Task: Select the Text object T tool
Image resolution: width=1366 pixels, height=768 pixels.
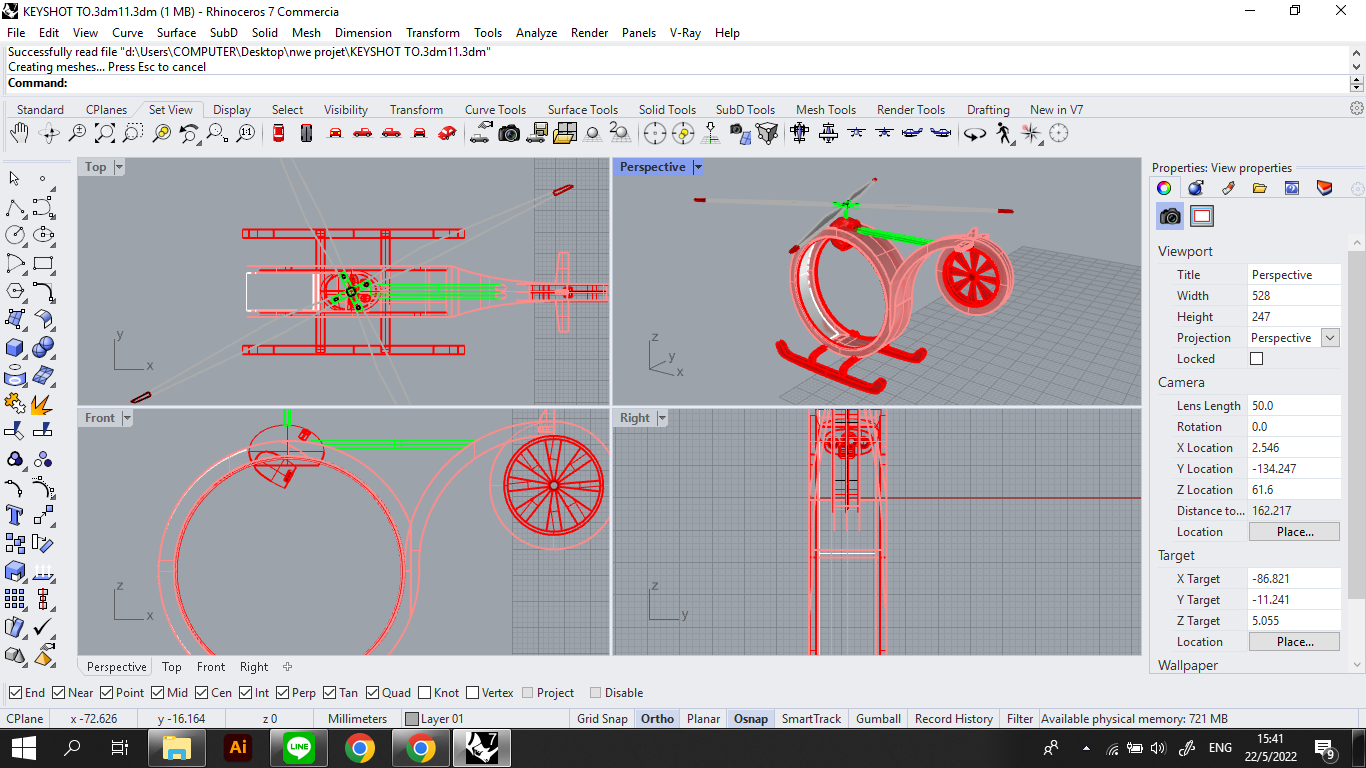Action: coord(15,516)
